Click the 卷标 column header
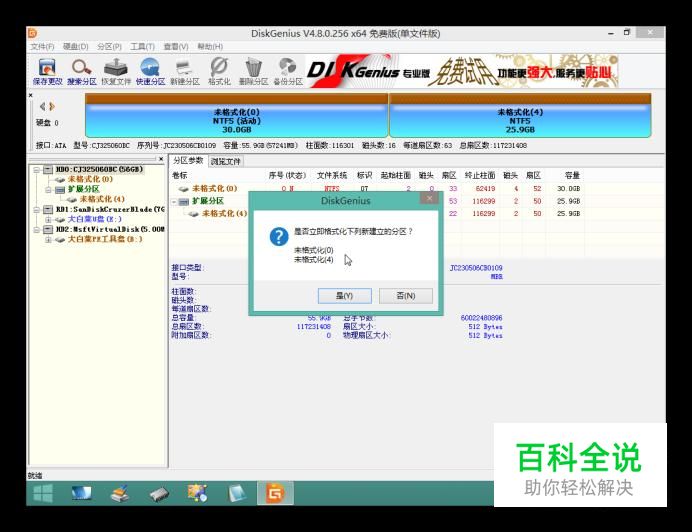692x532 pixels. click(x=180, y=176)
